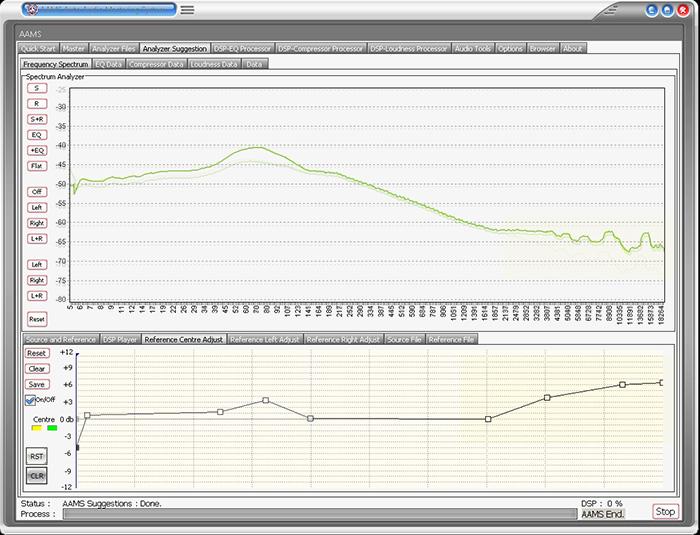
Task: Click the +EQ spectrum button
Action: [37, 150]
